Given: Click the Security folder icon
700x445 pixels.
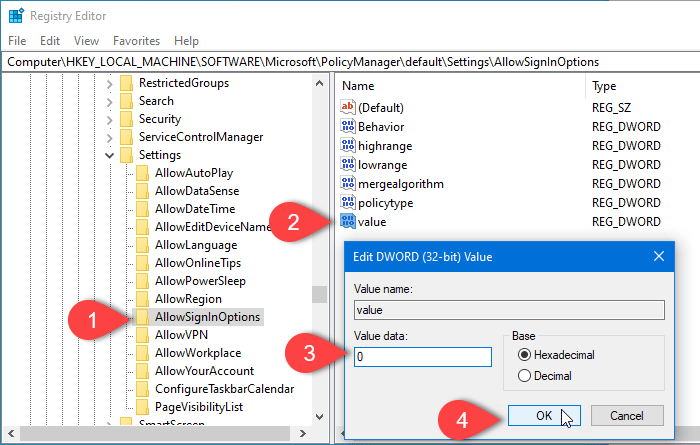Looking at the screenshot, I should (127, 119).
